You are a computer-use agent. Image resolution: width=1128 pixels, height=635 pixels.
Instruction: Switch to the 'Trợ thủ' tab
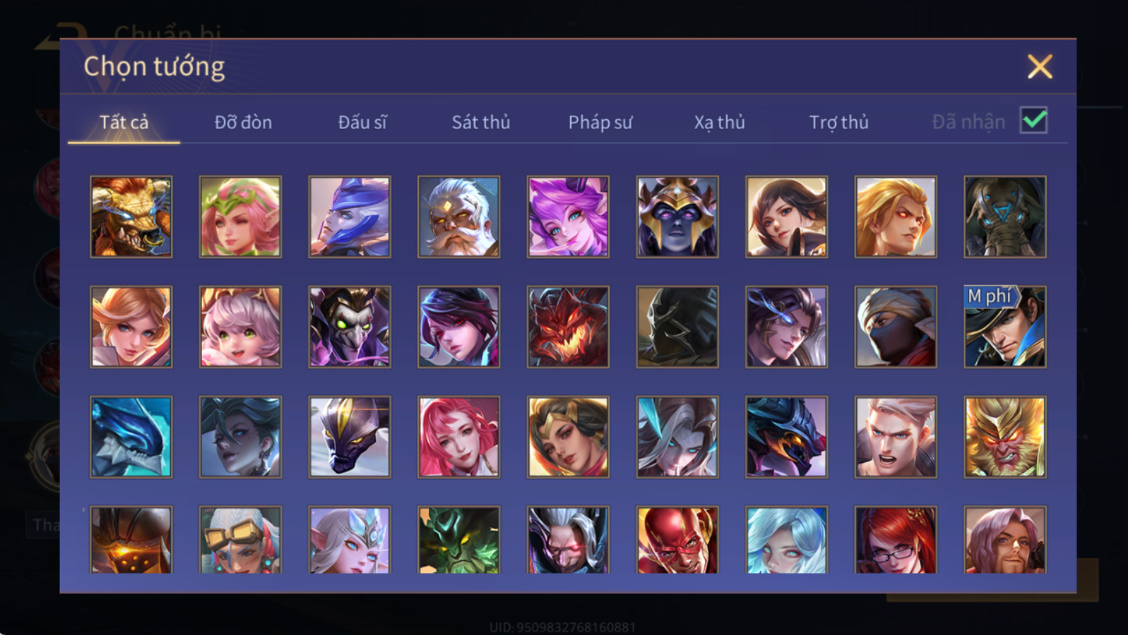(x=839, y=122)
